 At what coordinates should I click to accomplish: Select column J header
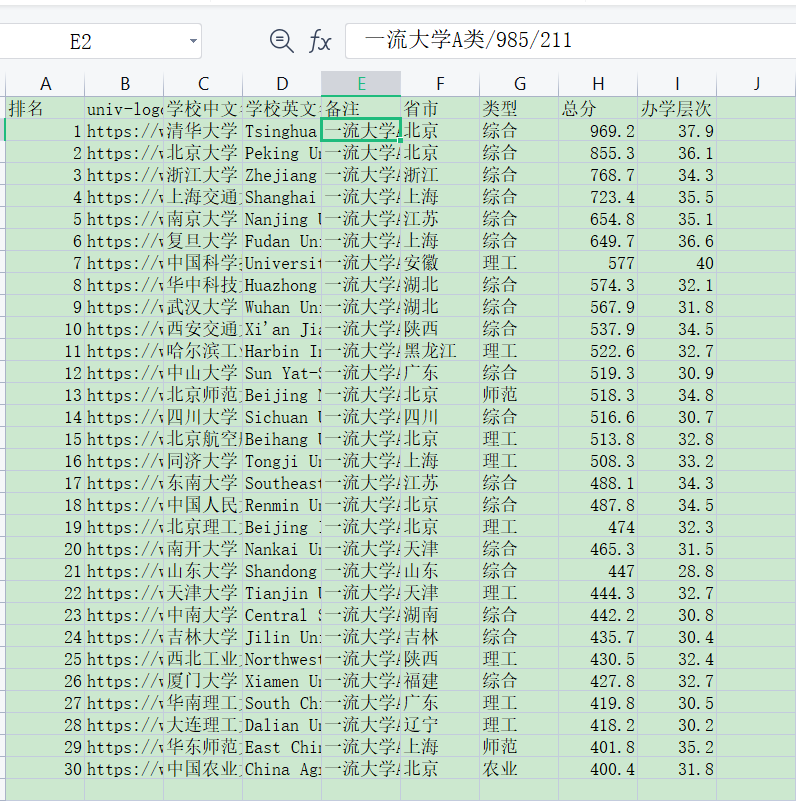(756, 84)
